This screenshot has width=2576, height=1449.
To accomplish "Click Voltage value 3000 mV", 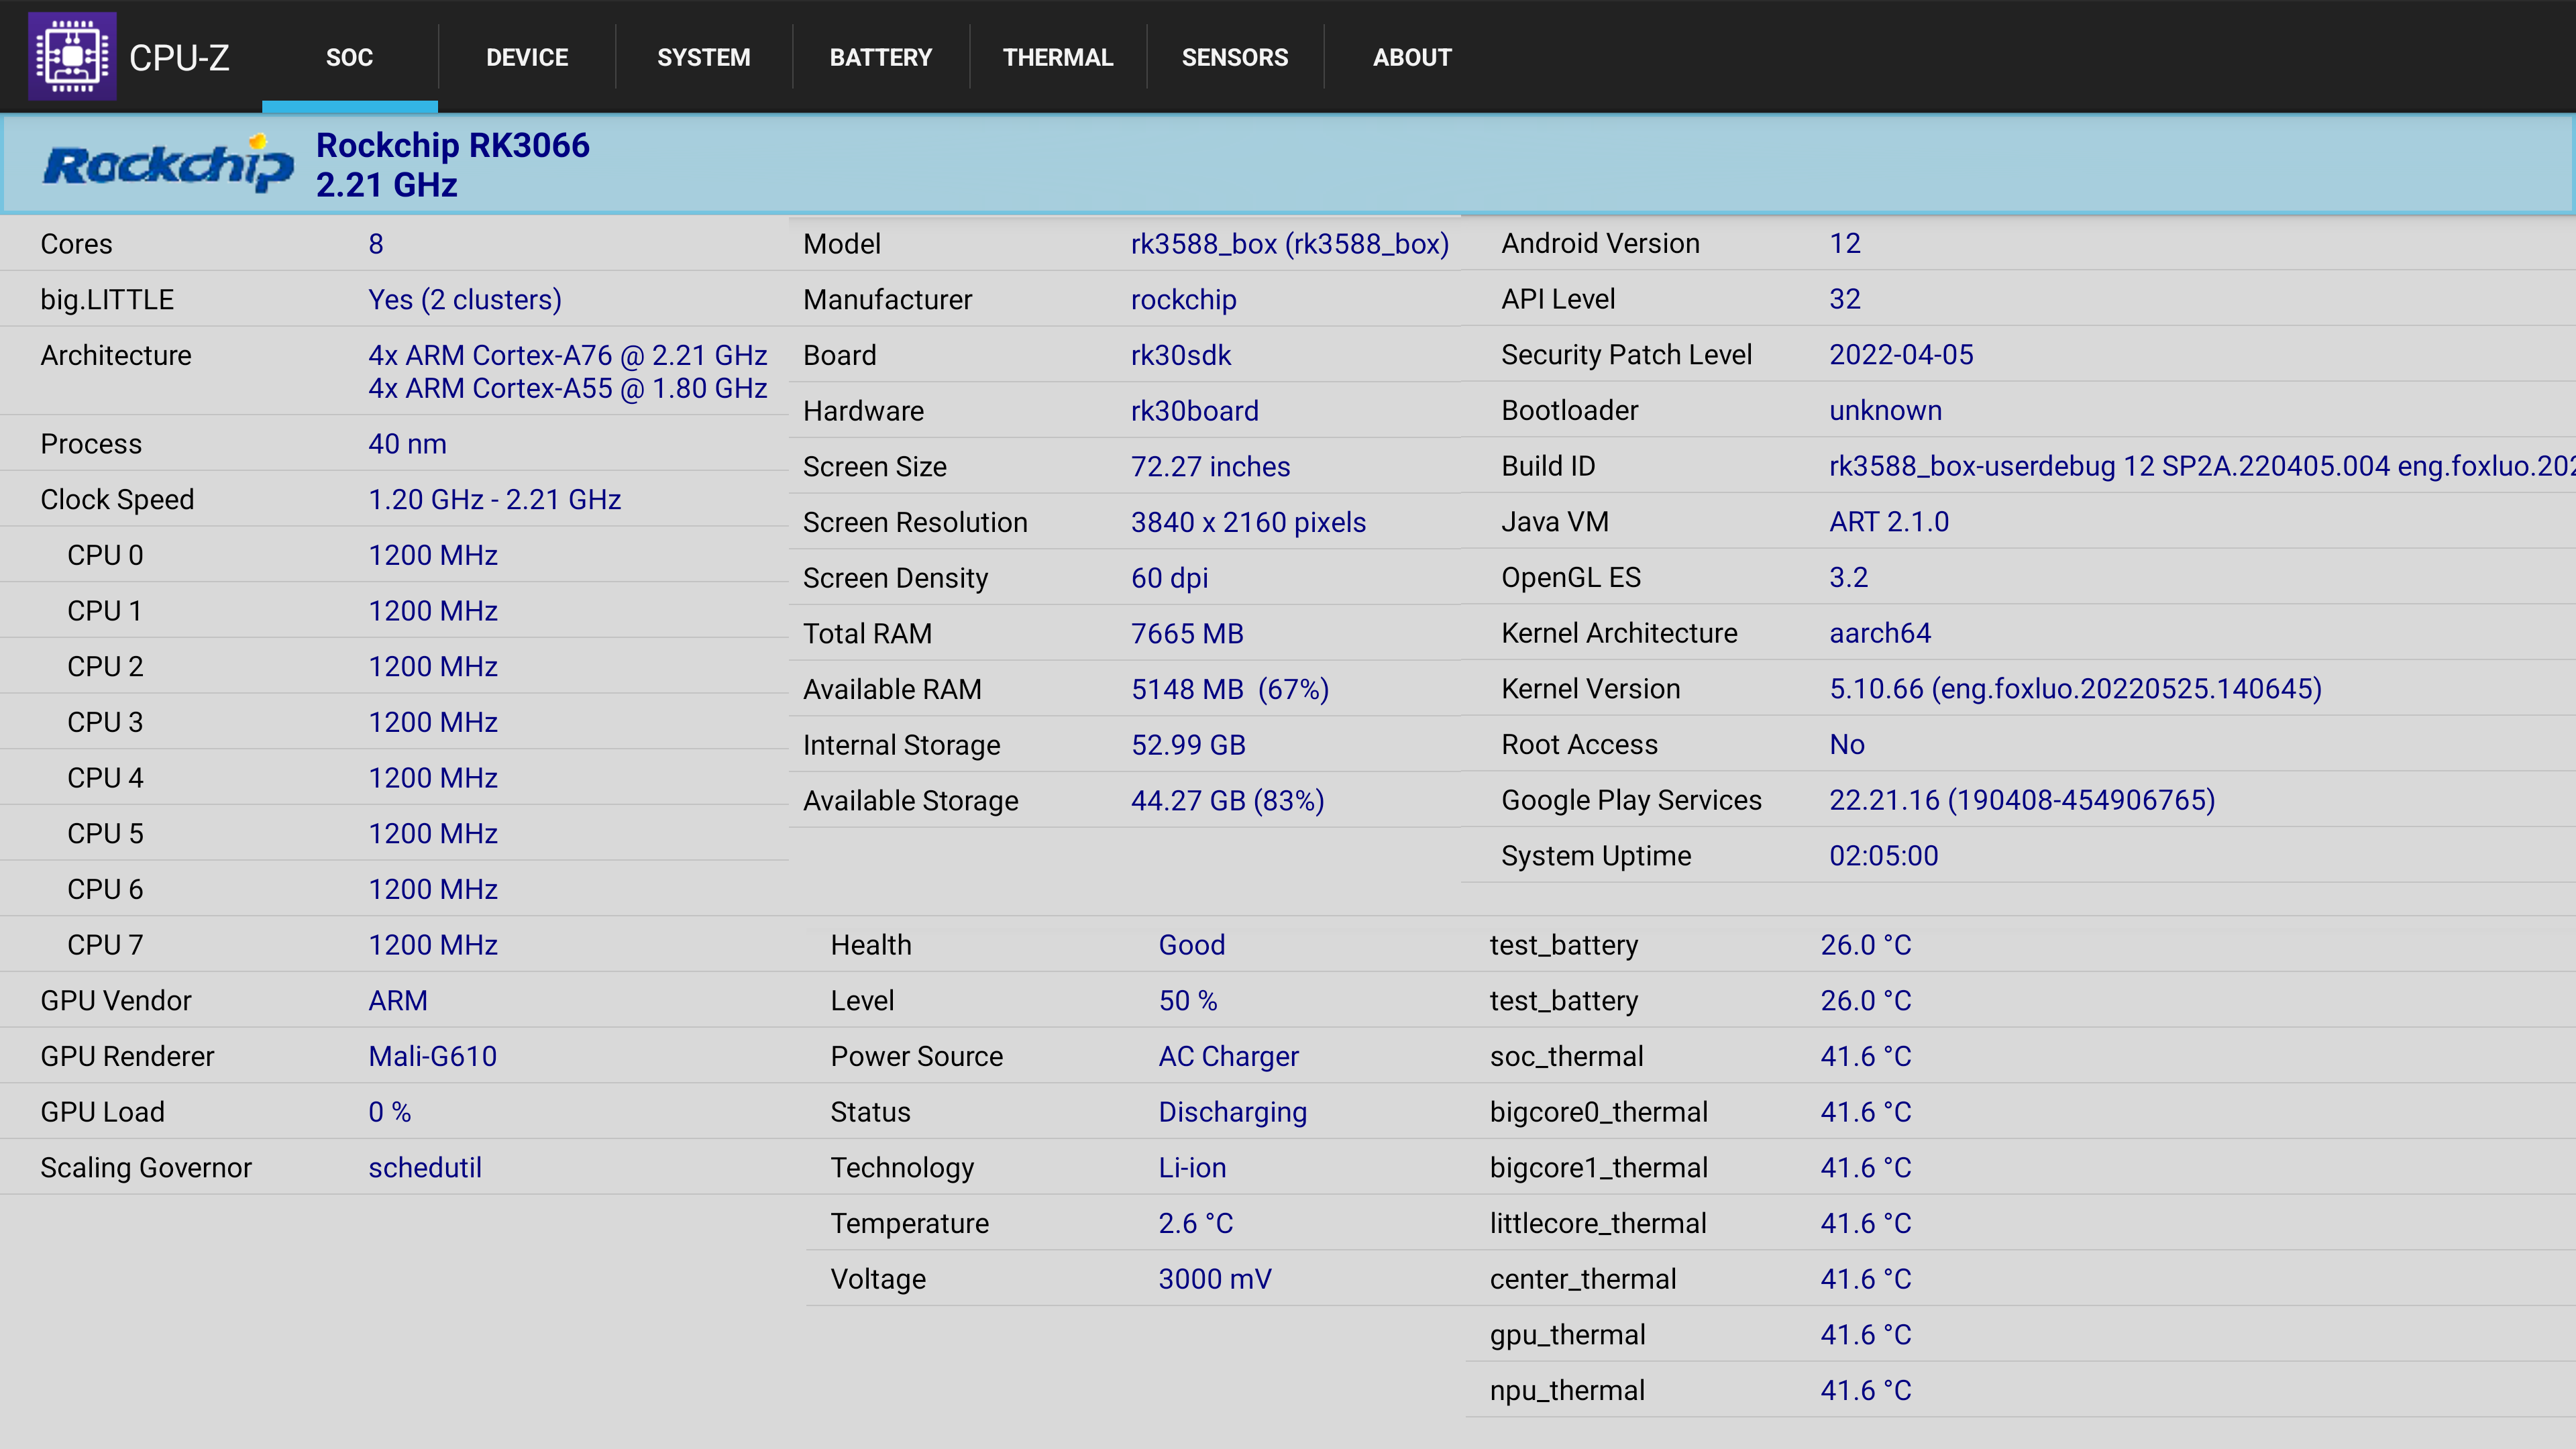I will pyautogui.click(x=1215, y=1279).
